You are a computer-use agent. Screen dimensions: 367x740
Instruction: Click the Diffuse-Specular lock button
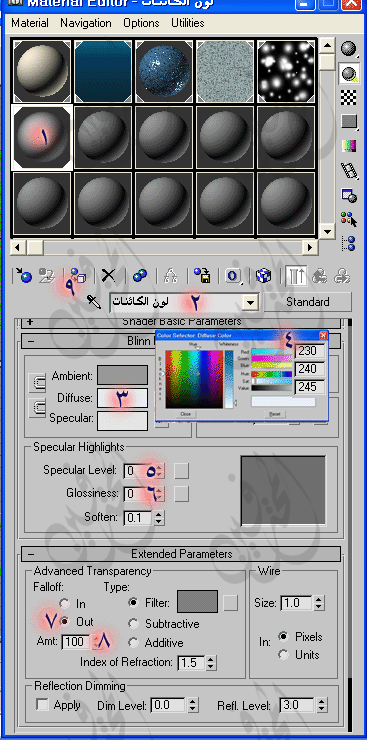point(37,408)
